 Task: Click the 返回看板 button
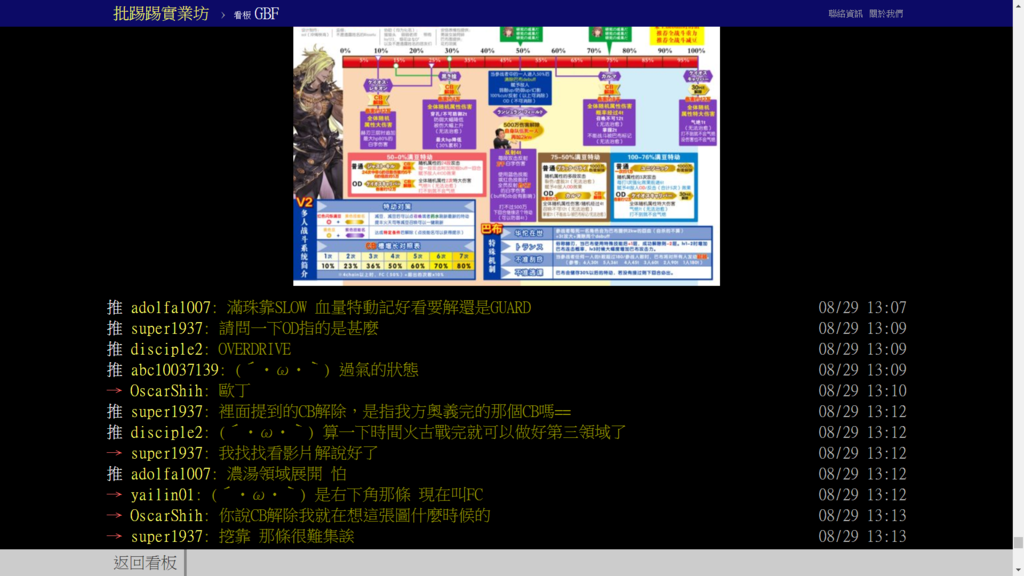click(x=145, y=562)
